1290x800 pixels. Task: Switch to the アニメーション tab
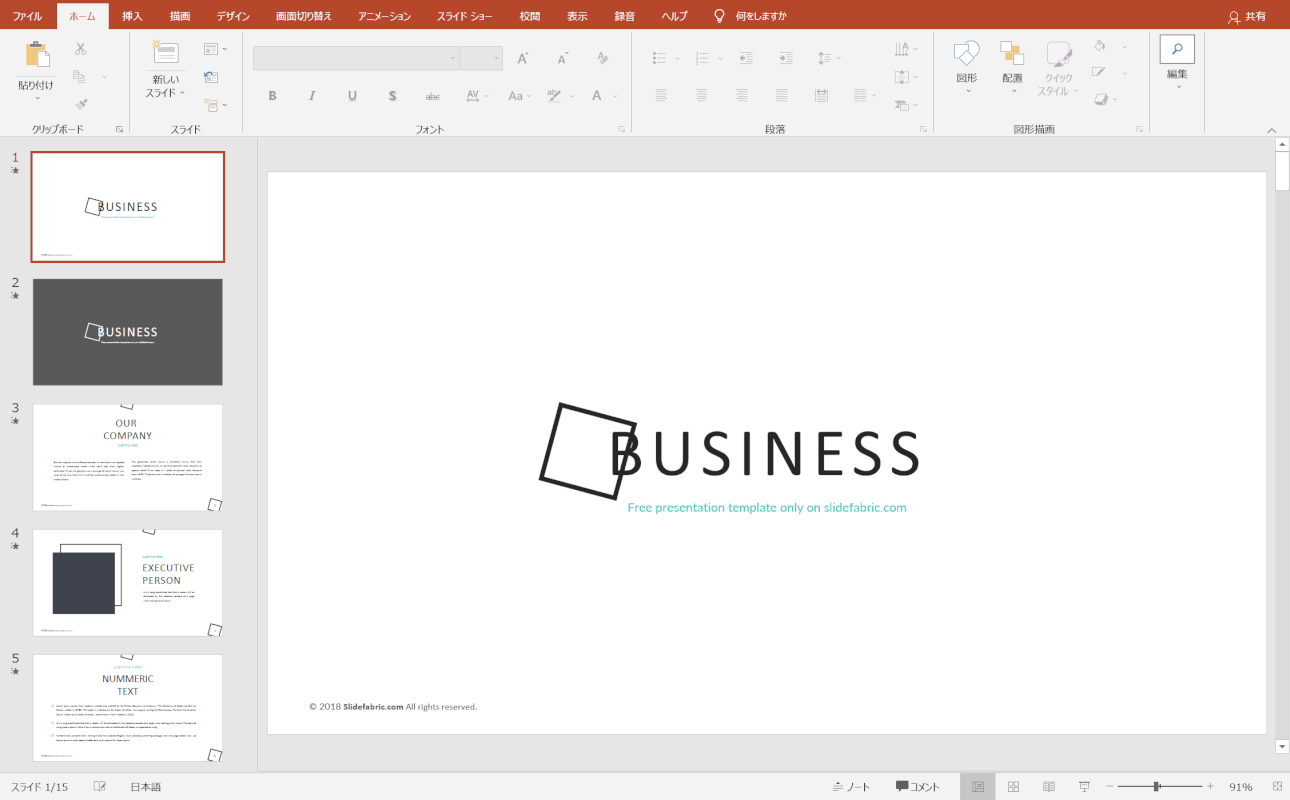pos(384,16)
